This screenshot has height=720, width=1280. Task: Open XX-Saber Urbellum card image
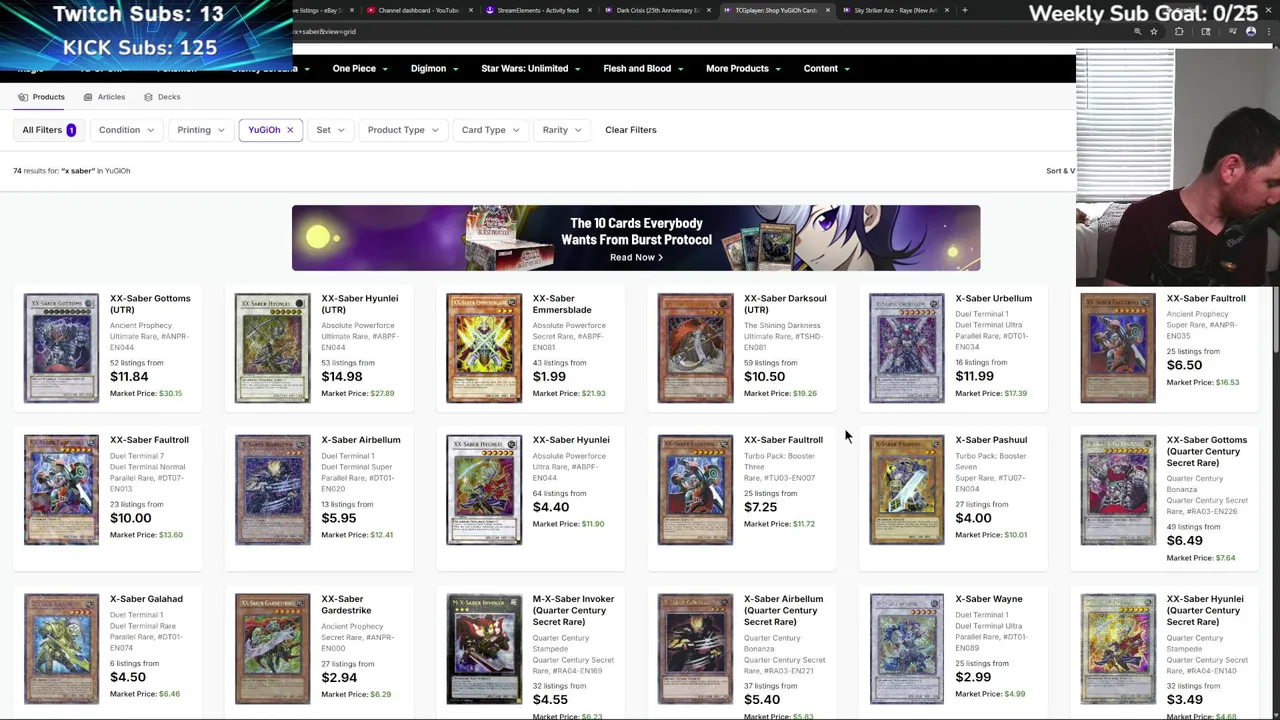pyautogui.click(x=906, y=348)
